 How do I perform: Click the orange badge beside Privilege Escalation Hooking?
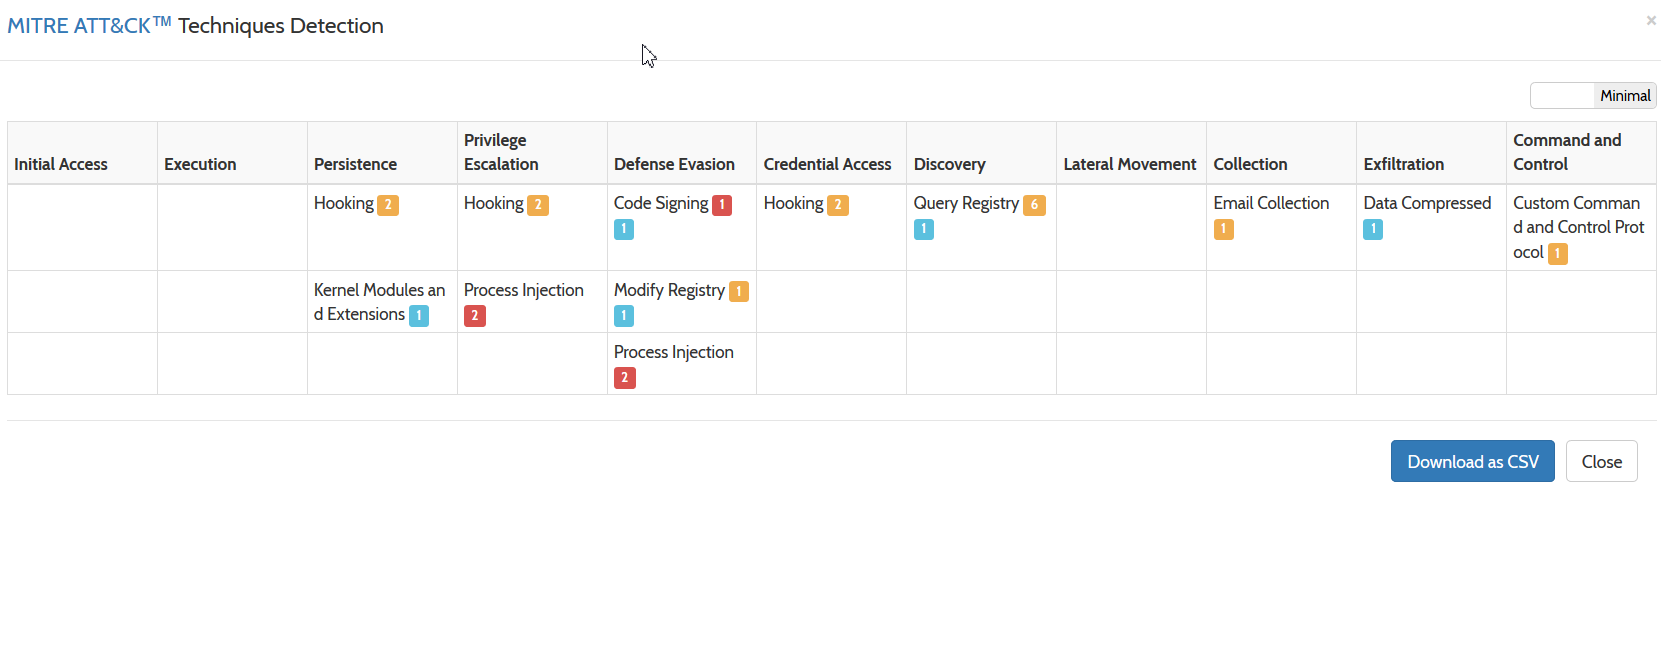pyautogui.click(x=538, y=205)
